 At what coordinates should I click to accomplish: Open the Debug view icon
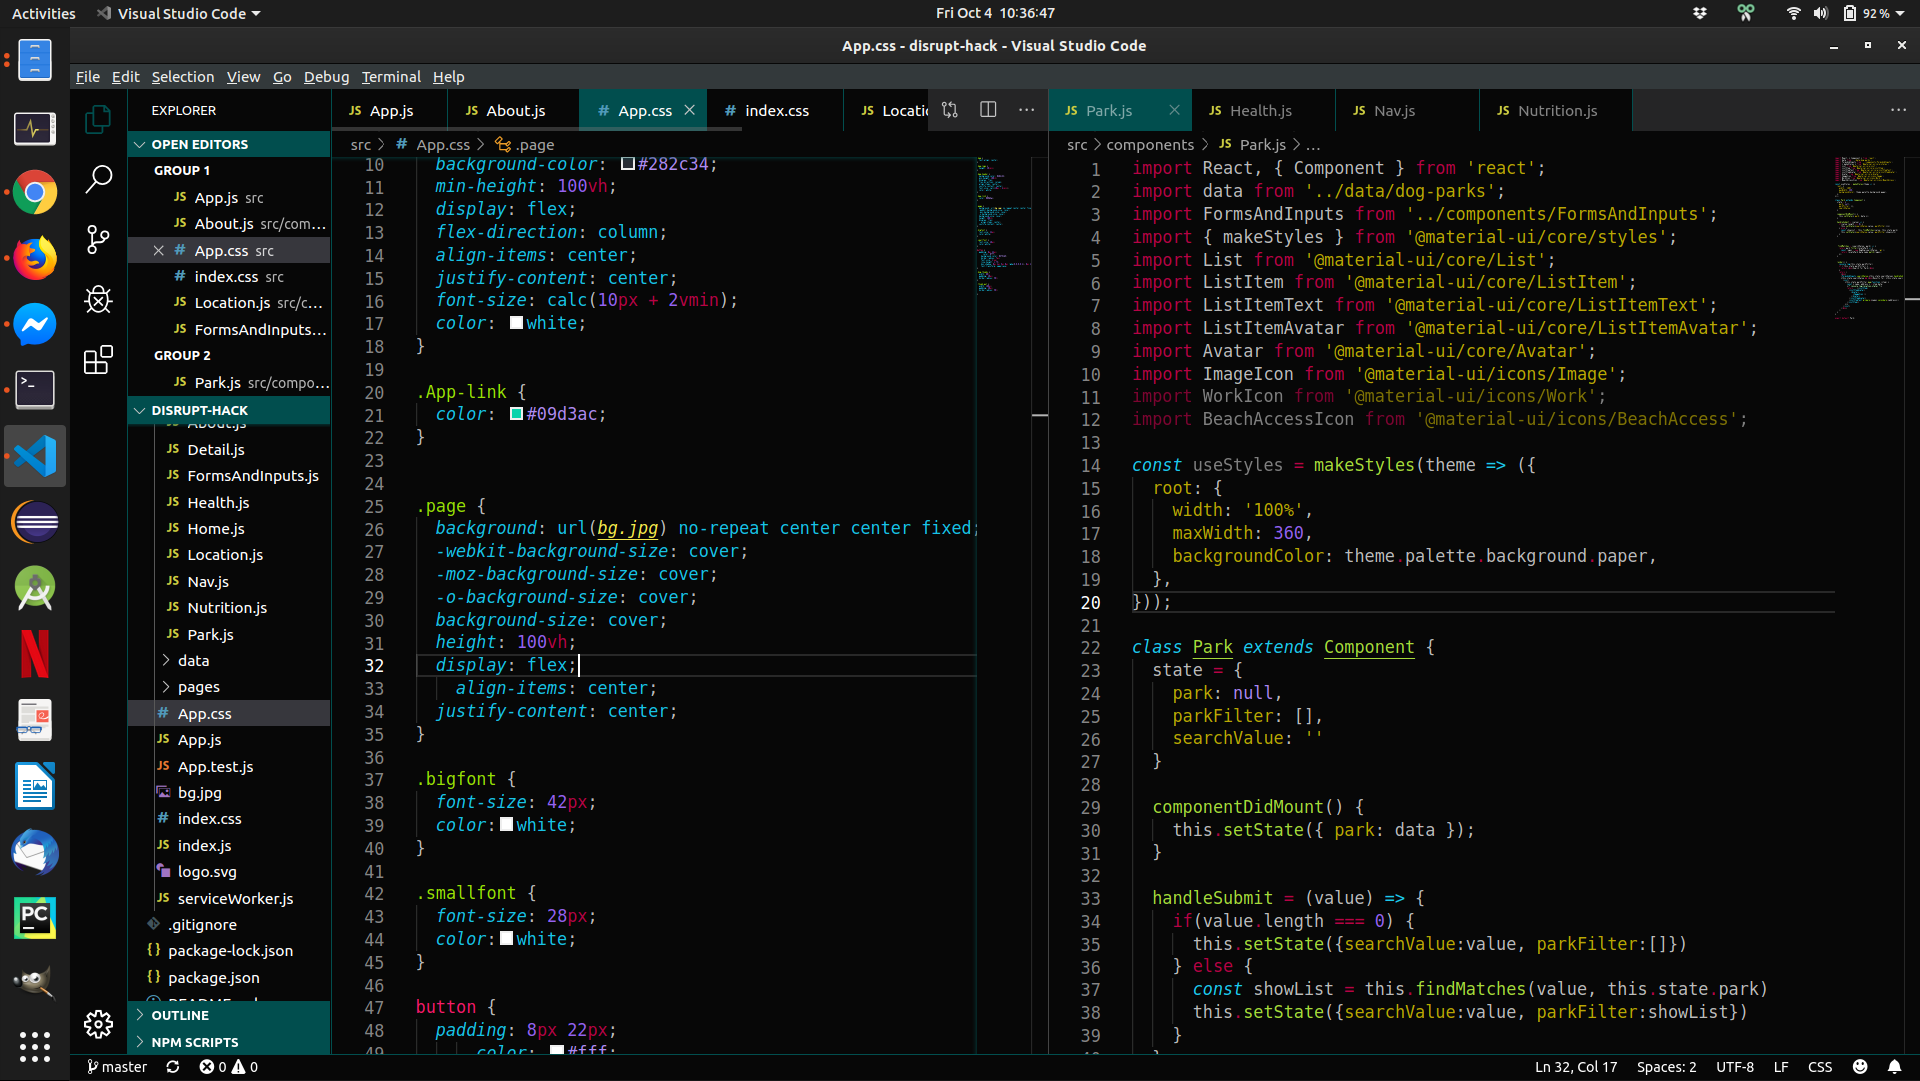[98, 299]
